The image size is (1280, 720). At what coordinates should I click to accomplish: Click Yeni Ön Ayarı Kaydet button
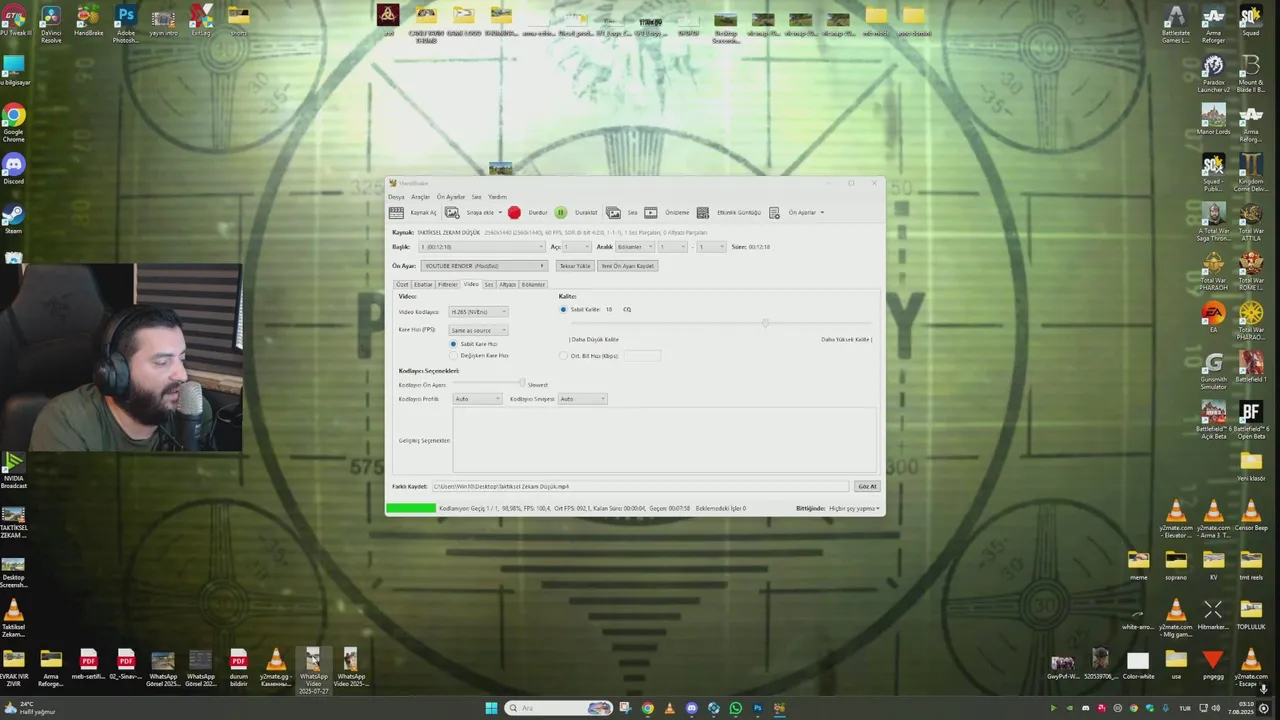click(628, 266)
